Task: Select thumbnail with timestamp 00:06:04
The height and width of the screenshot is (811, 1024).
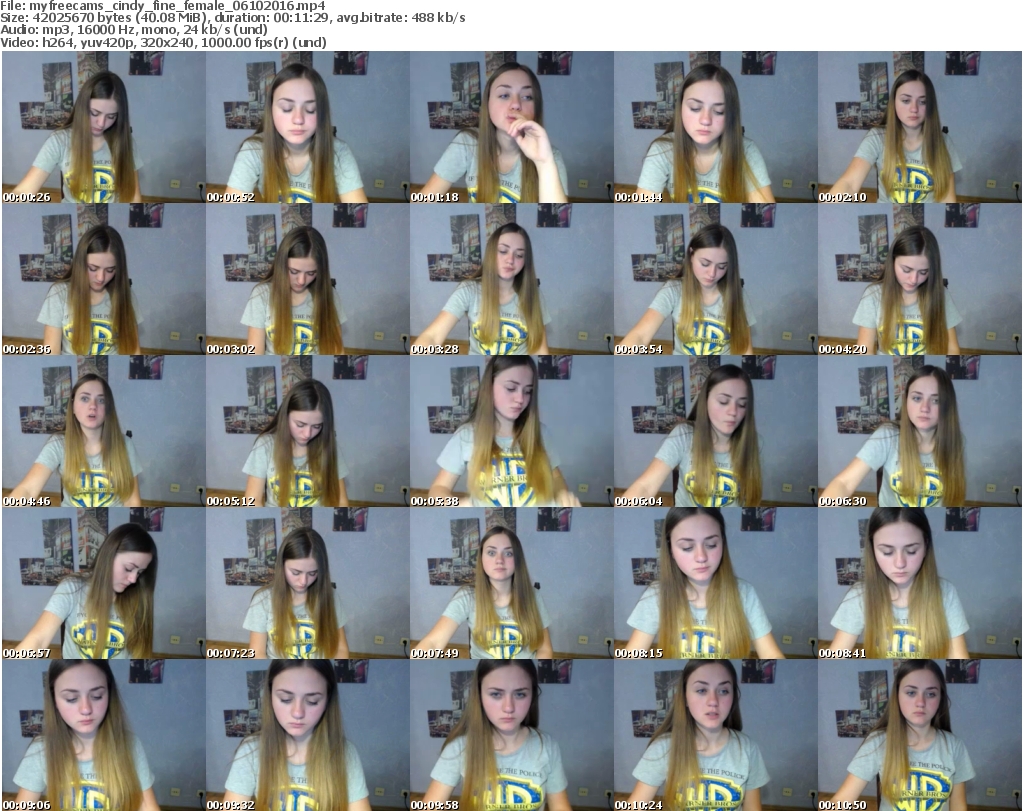Action: click(715, 431)
